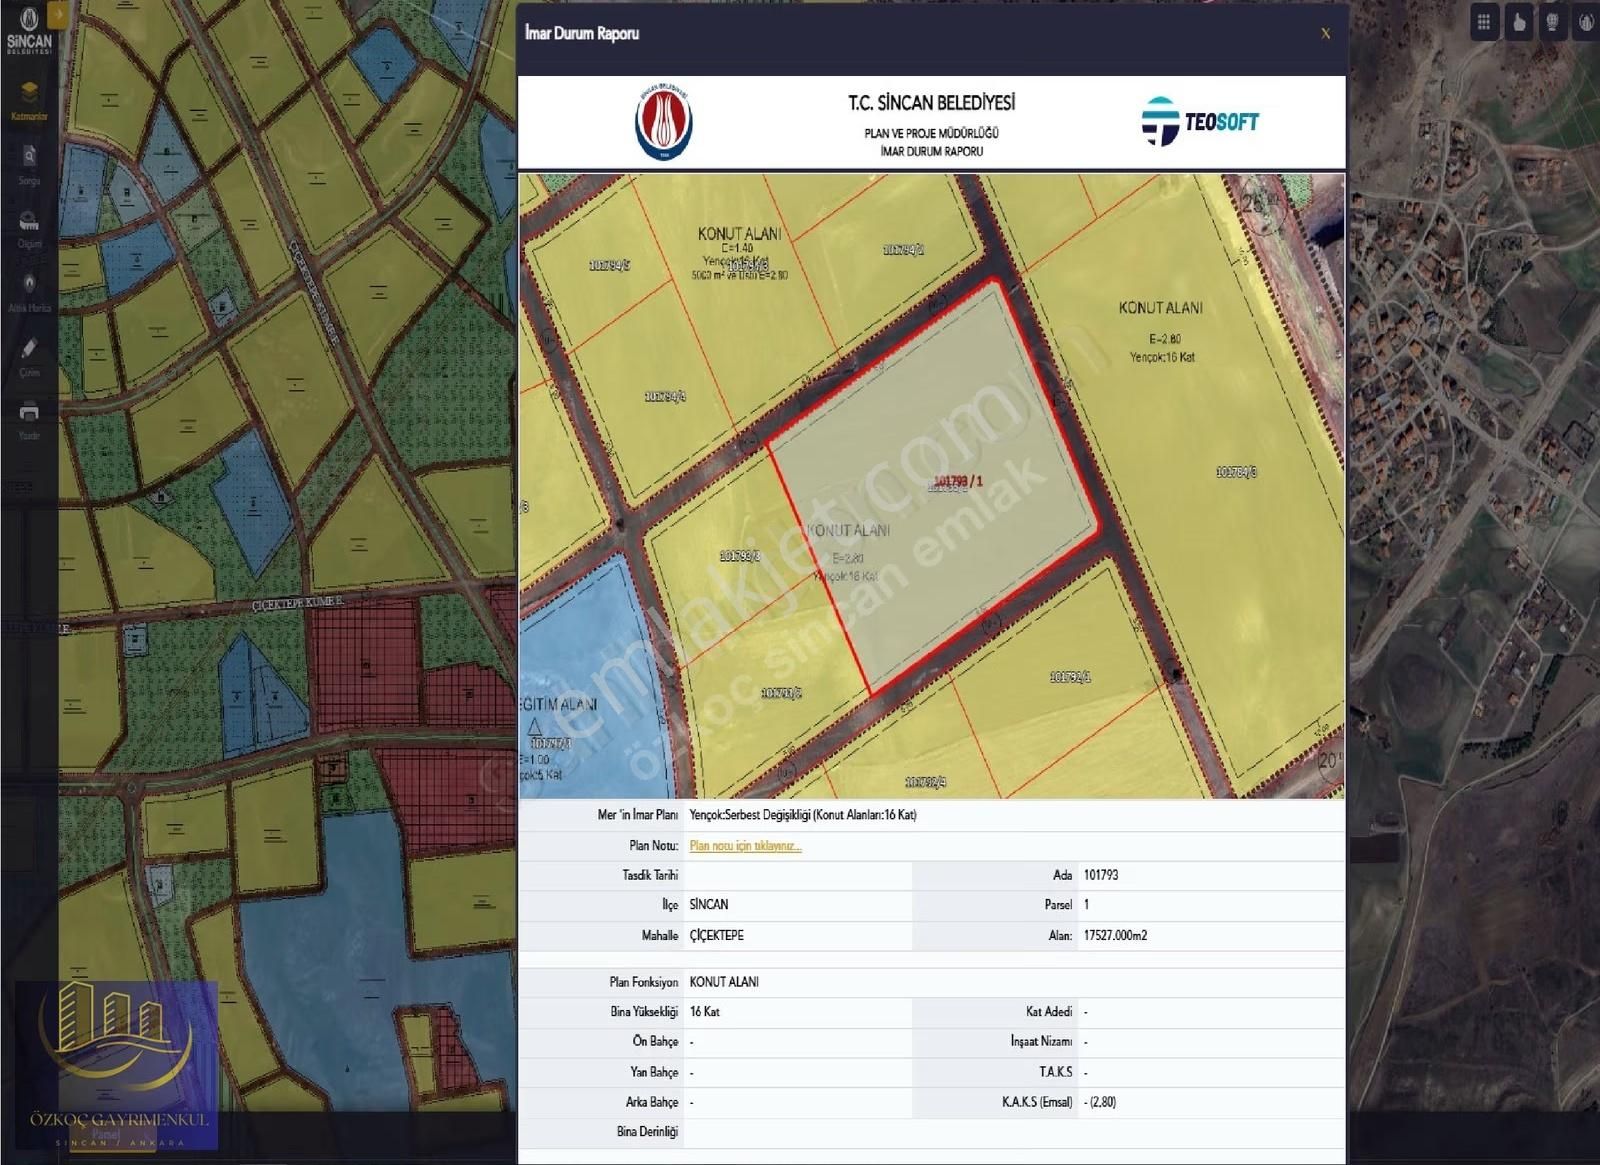Click the globe icon in top toolbar
Image resolution: width=1600 pixels, height=1165 pixels.
coord(1553,22)
